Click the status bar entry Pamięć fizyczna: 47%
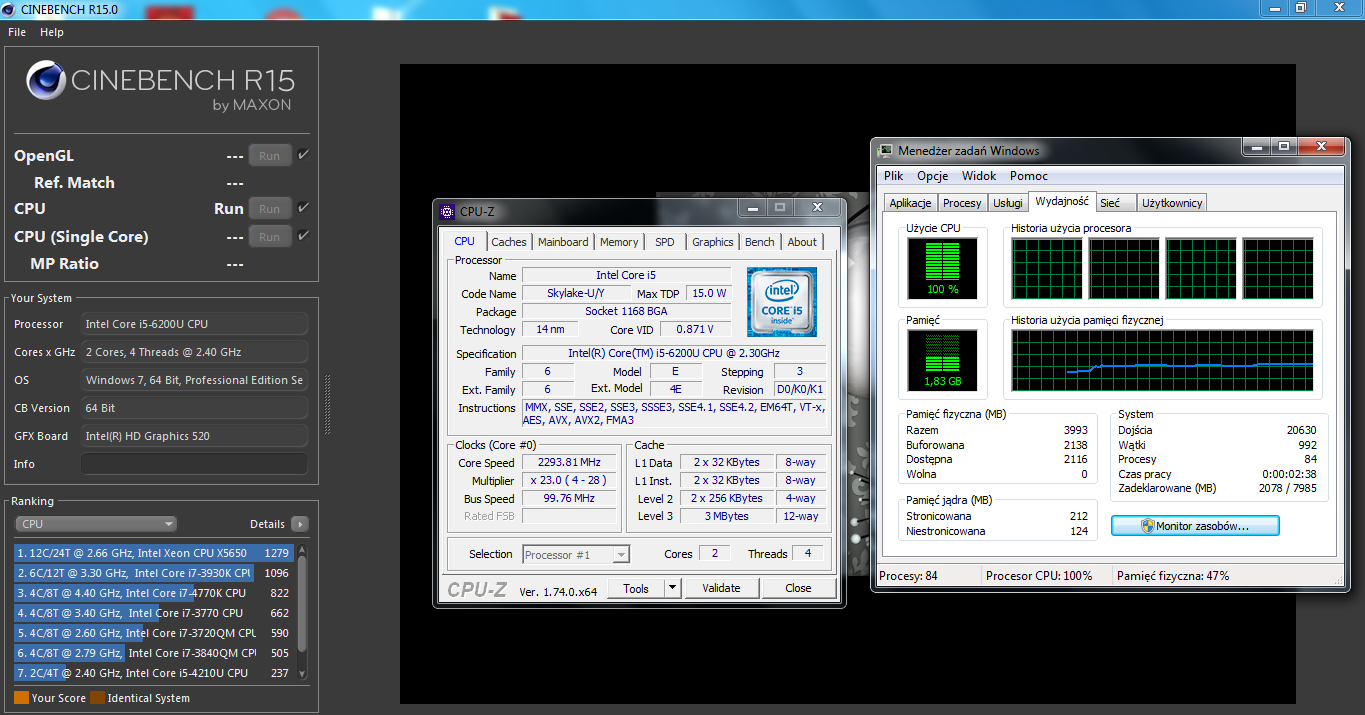This screenshot has height=715, width=1365. tap(1173, 576)
